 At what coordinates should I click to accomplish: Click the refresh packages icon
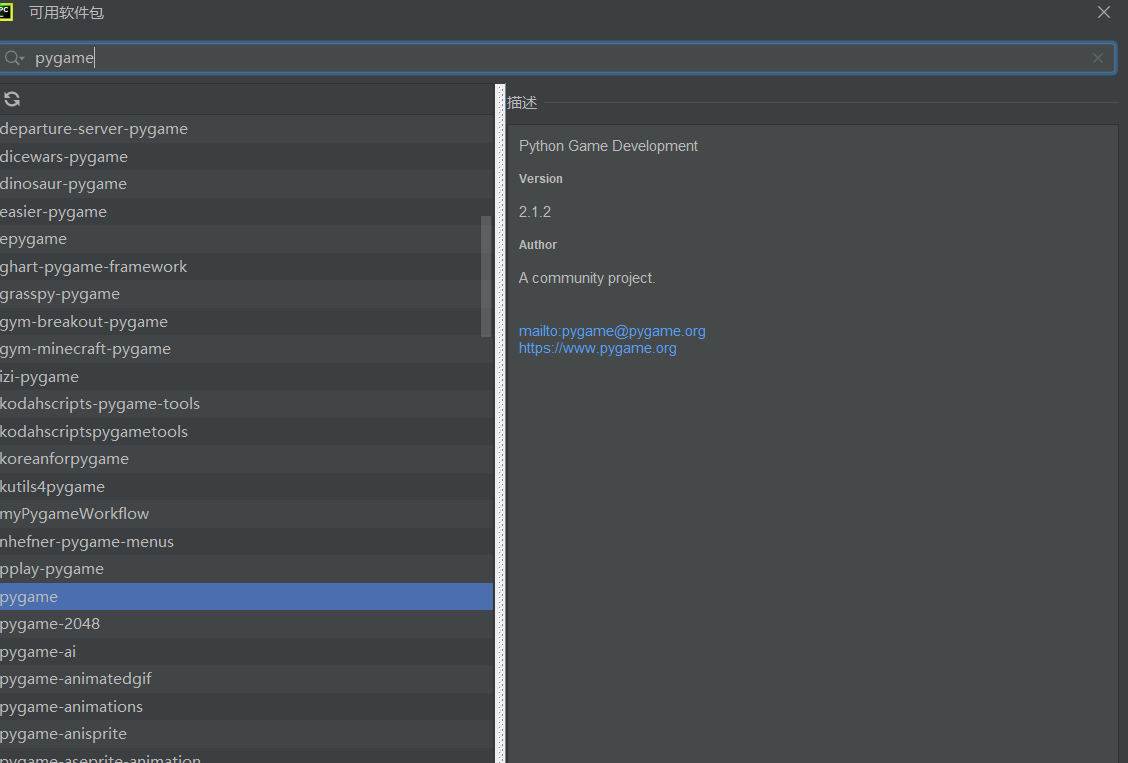[12, 99]
